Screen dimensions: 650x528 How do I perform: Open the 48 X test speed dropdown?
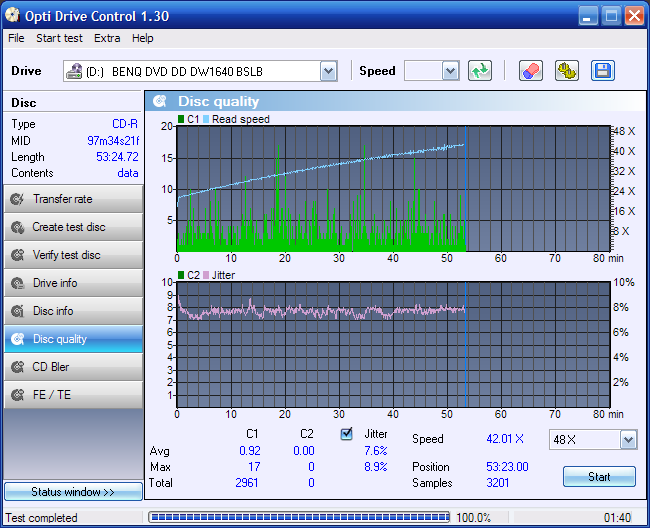pyautogui.click(x=628, y=440)
